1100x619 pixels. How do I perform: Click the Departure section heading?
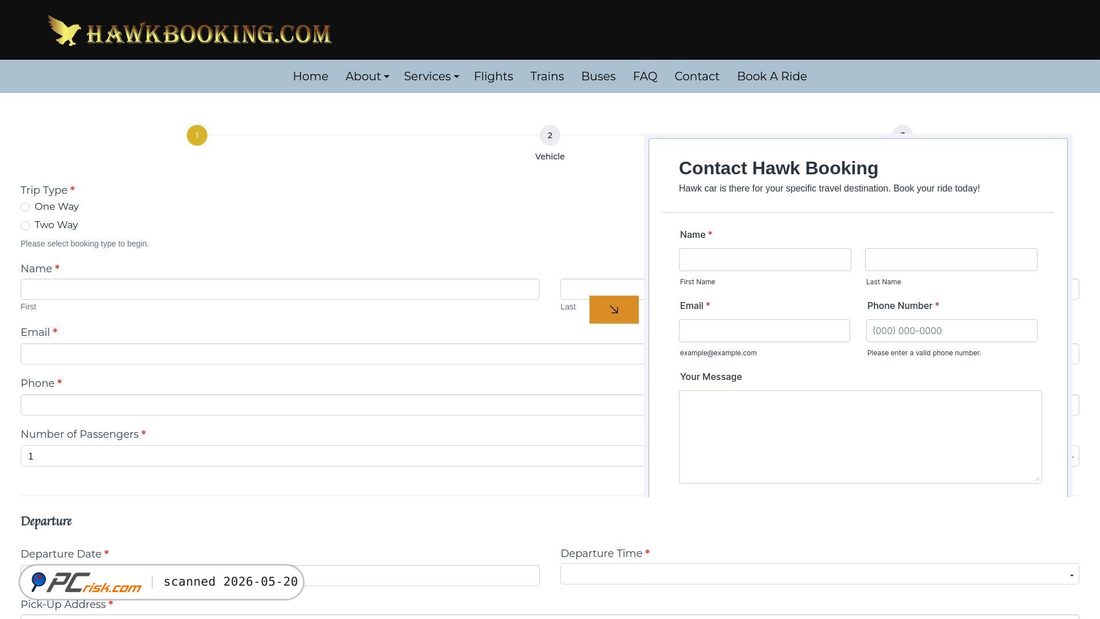pos(46,521)
